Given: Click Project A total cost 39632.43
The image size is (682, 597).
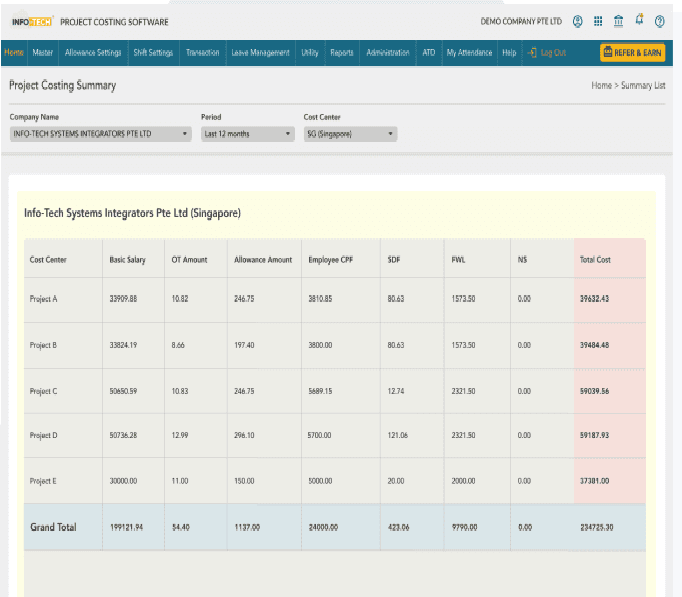Looking at the screenshot, I should (594, 299).
